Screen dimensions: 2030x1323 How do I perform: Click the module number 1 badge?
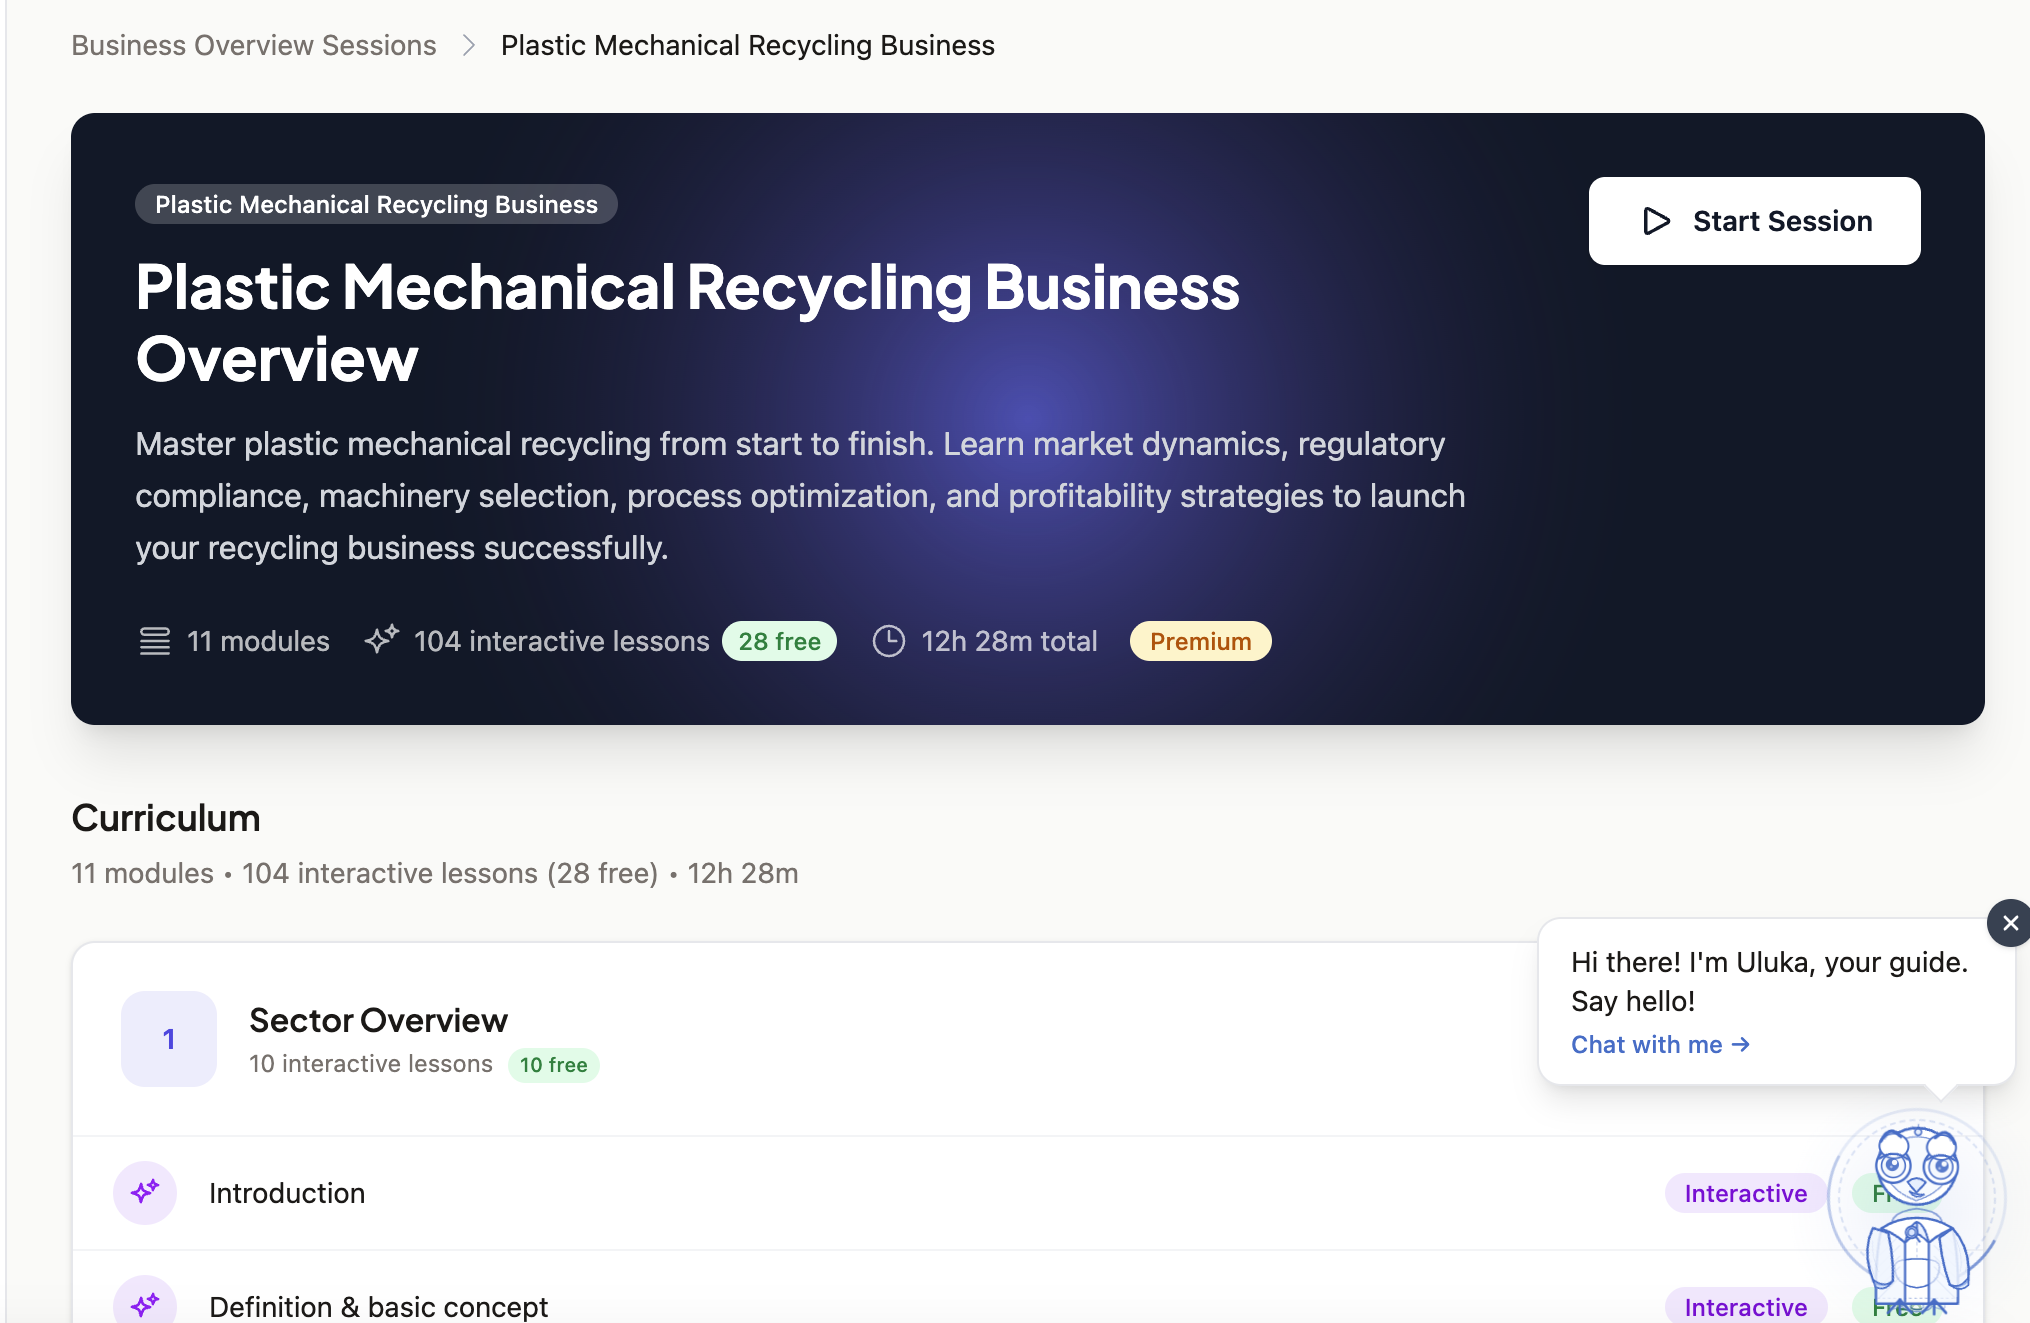coord(169,1039)
